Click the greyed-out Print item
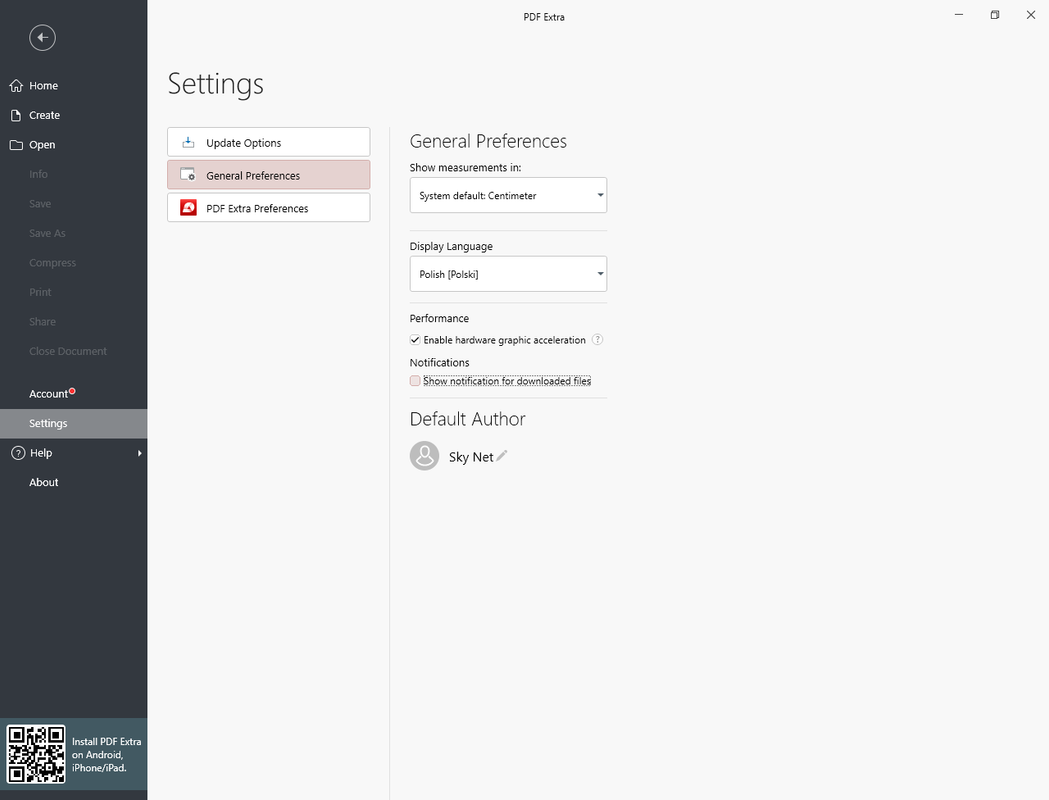The height and width of the screenshot is (800, 1049). [39, 292]
